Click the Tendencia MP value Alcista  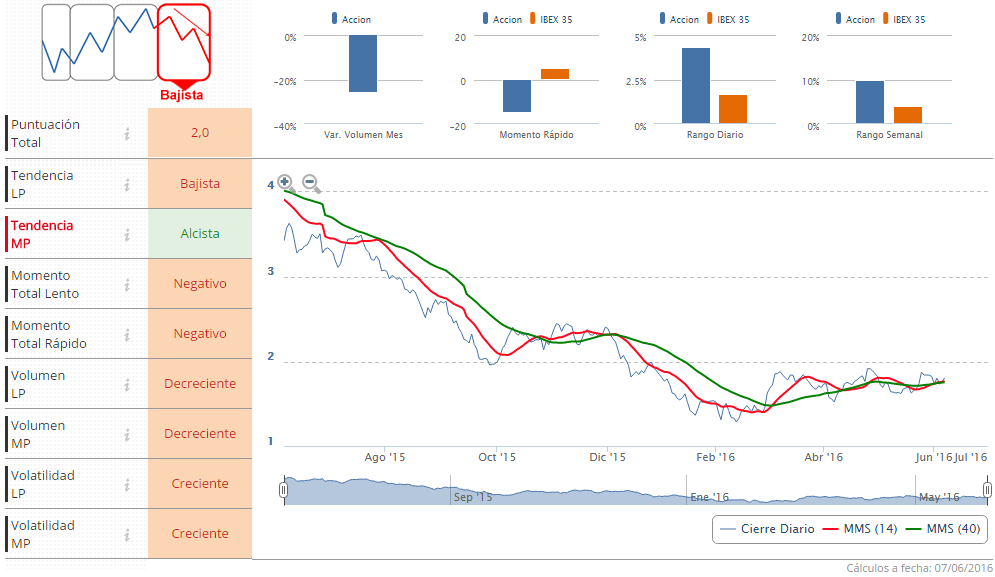tap(200, 234)
